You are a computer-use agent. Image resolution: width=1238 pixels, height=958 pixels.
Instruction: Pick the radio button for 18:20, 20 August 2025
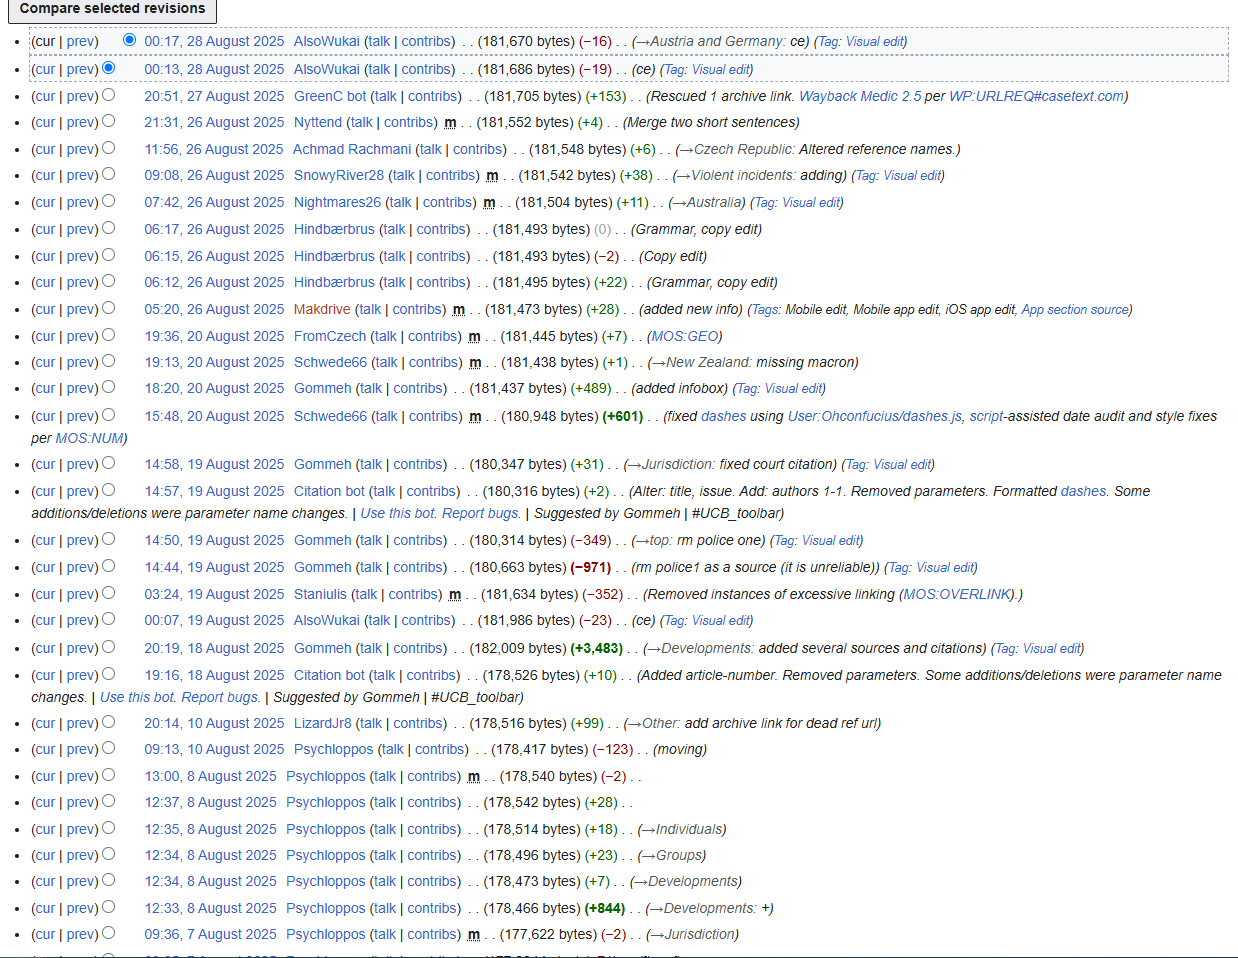[108, 387]
